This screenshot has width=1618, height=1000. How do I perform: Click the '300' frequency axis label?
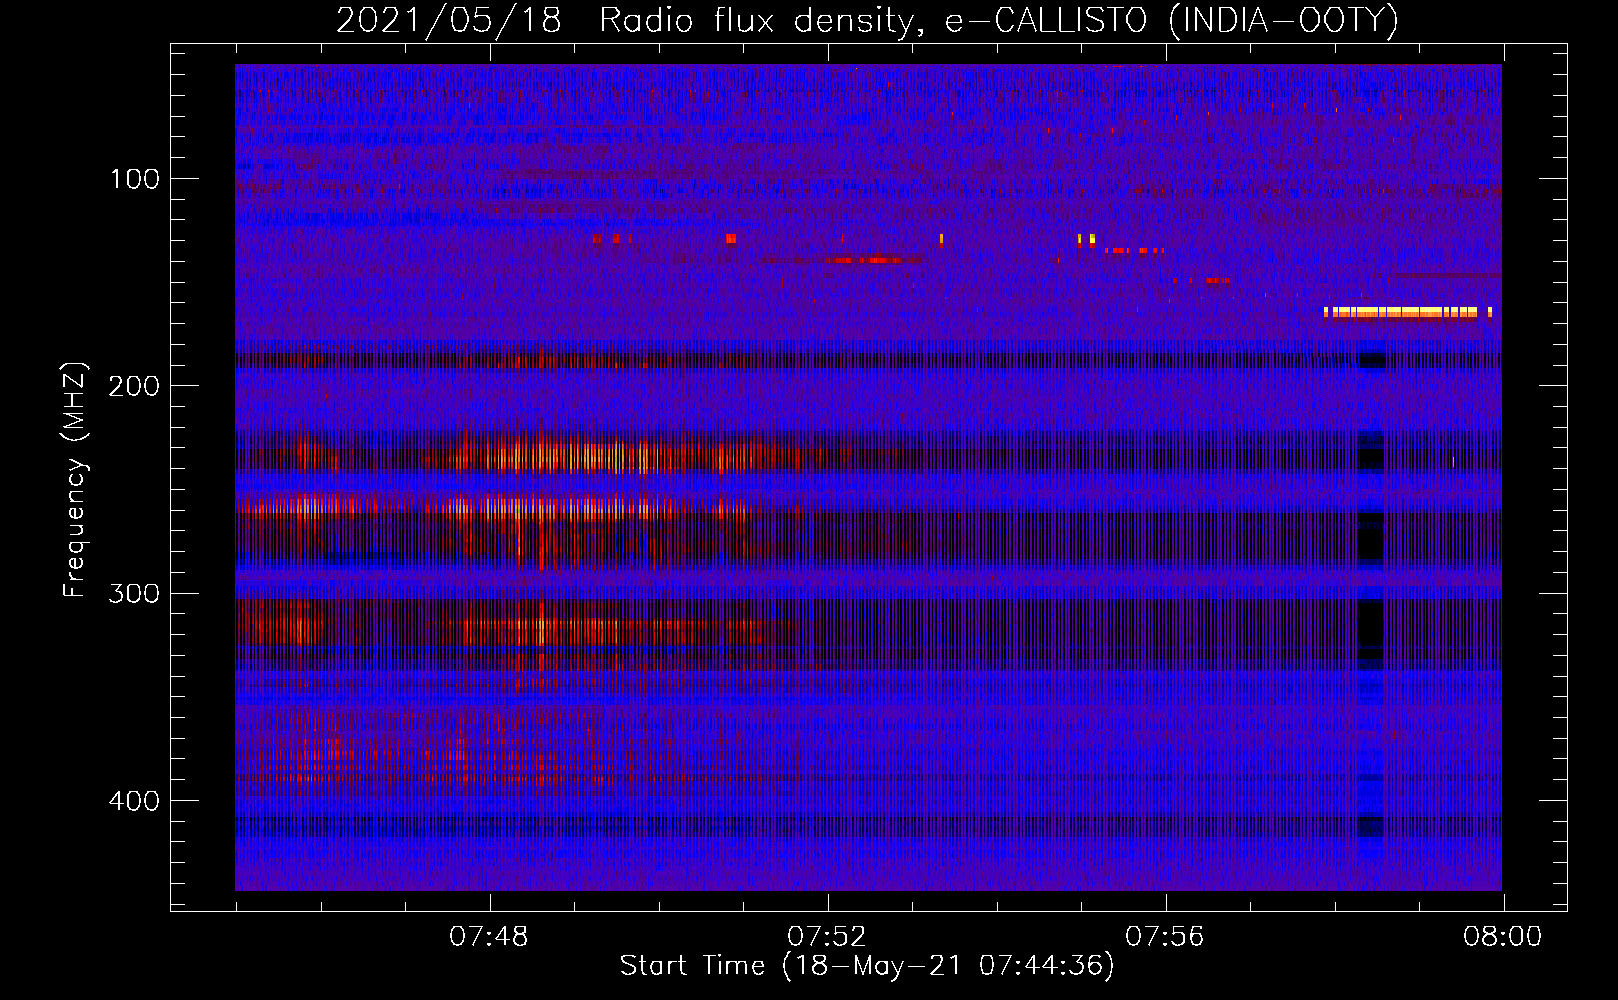(135, 594)
